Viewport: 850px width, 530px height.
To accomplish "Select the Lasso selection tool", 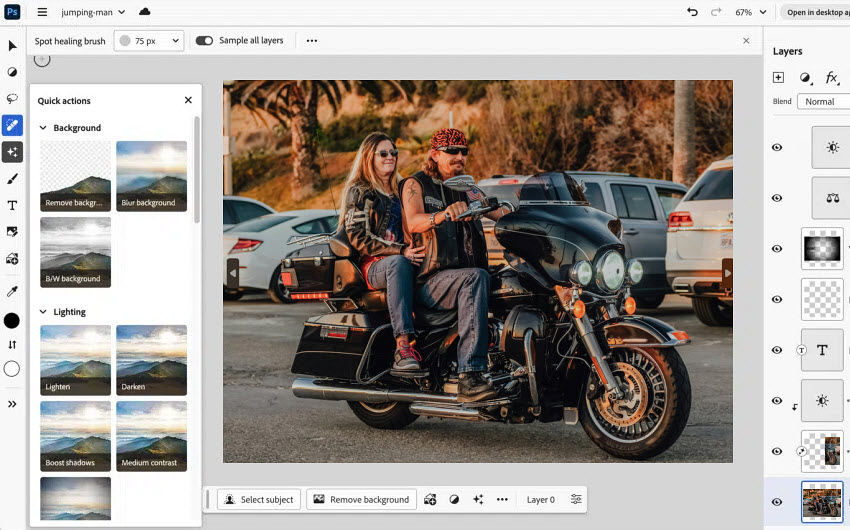I will (12, 99).
